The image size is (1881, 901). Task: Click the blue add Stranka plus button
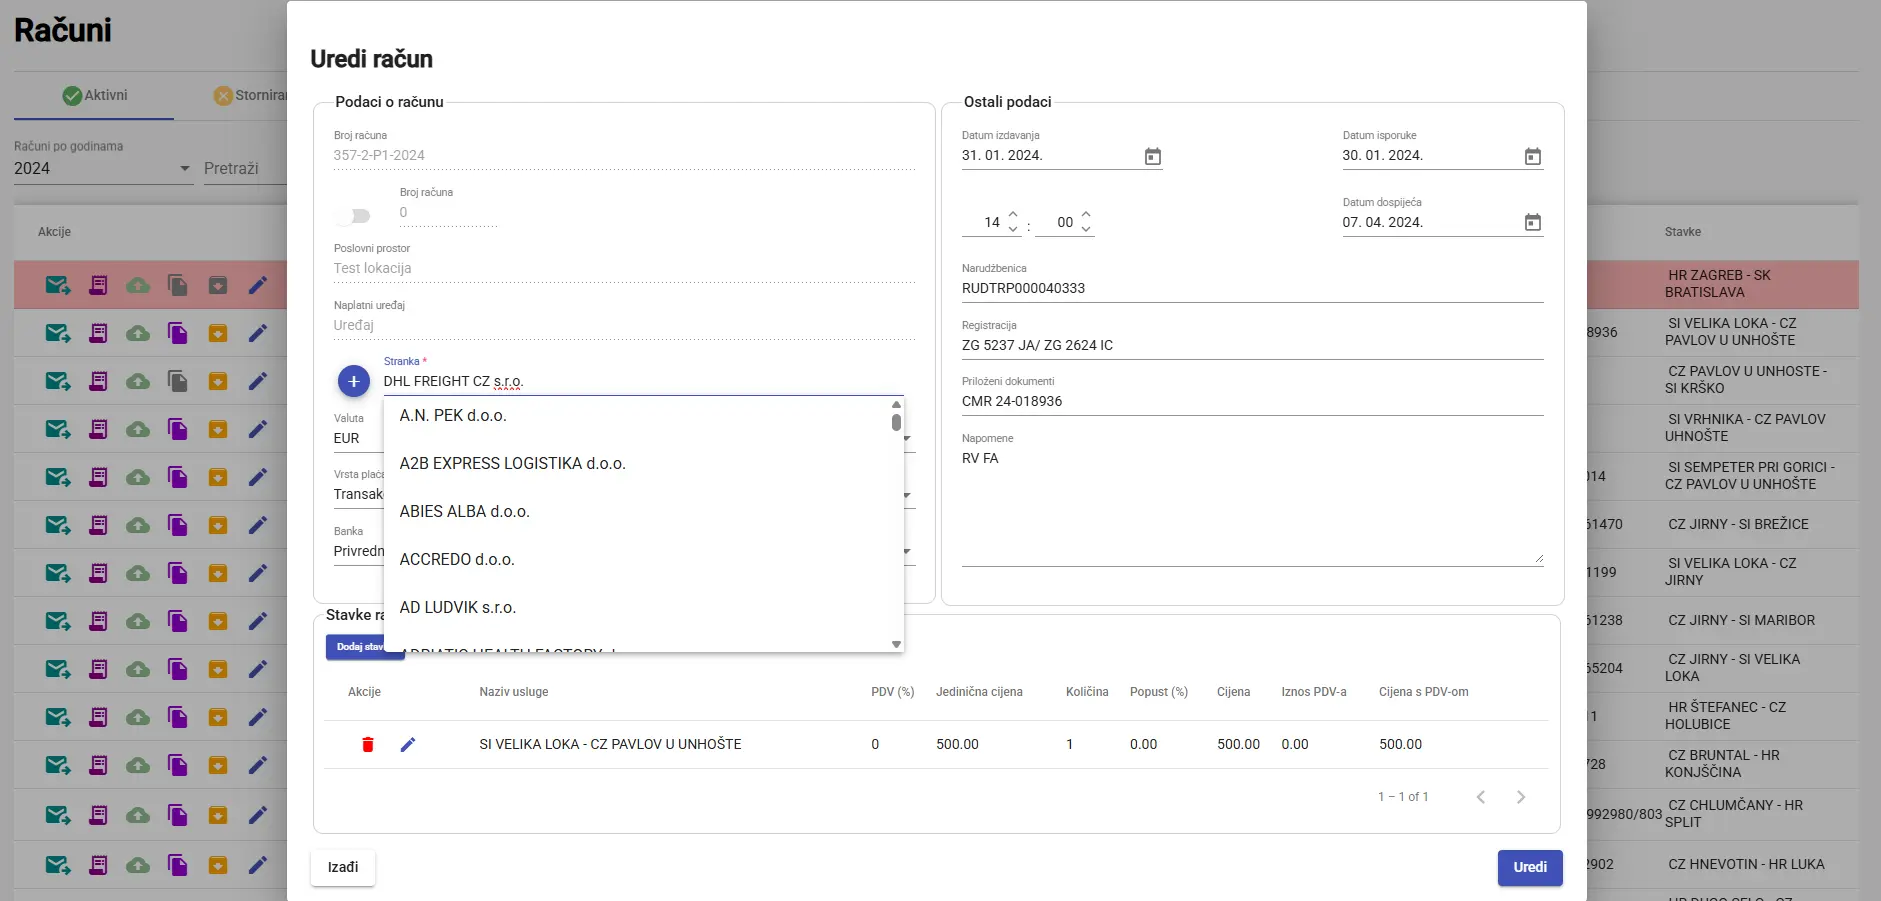[x=353, y=381]
